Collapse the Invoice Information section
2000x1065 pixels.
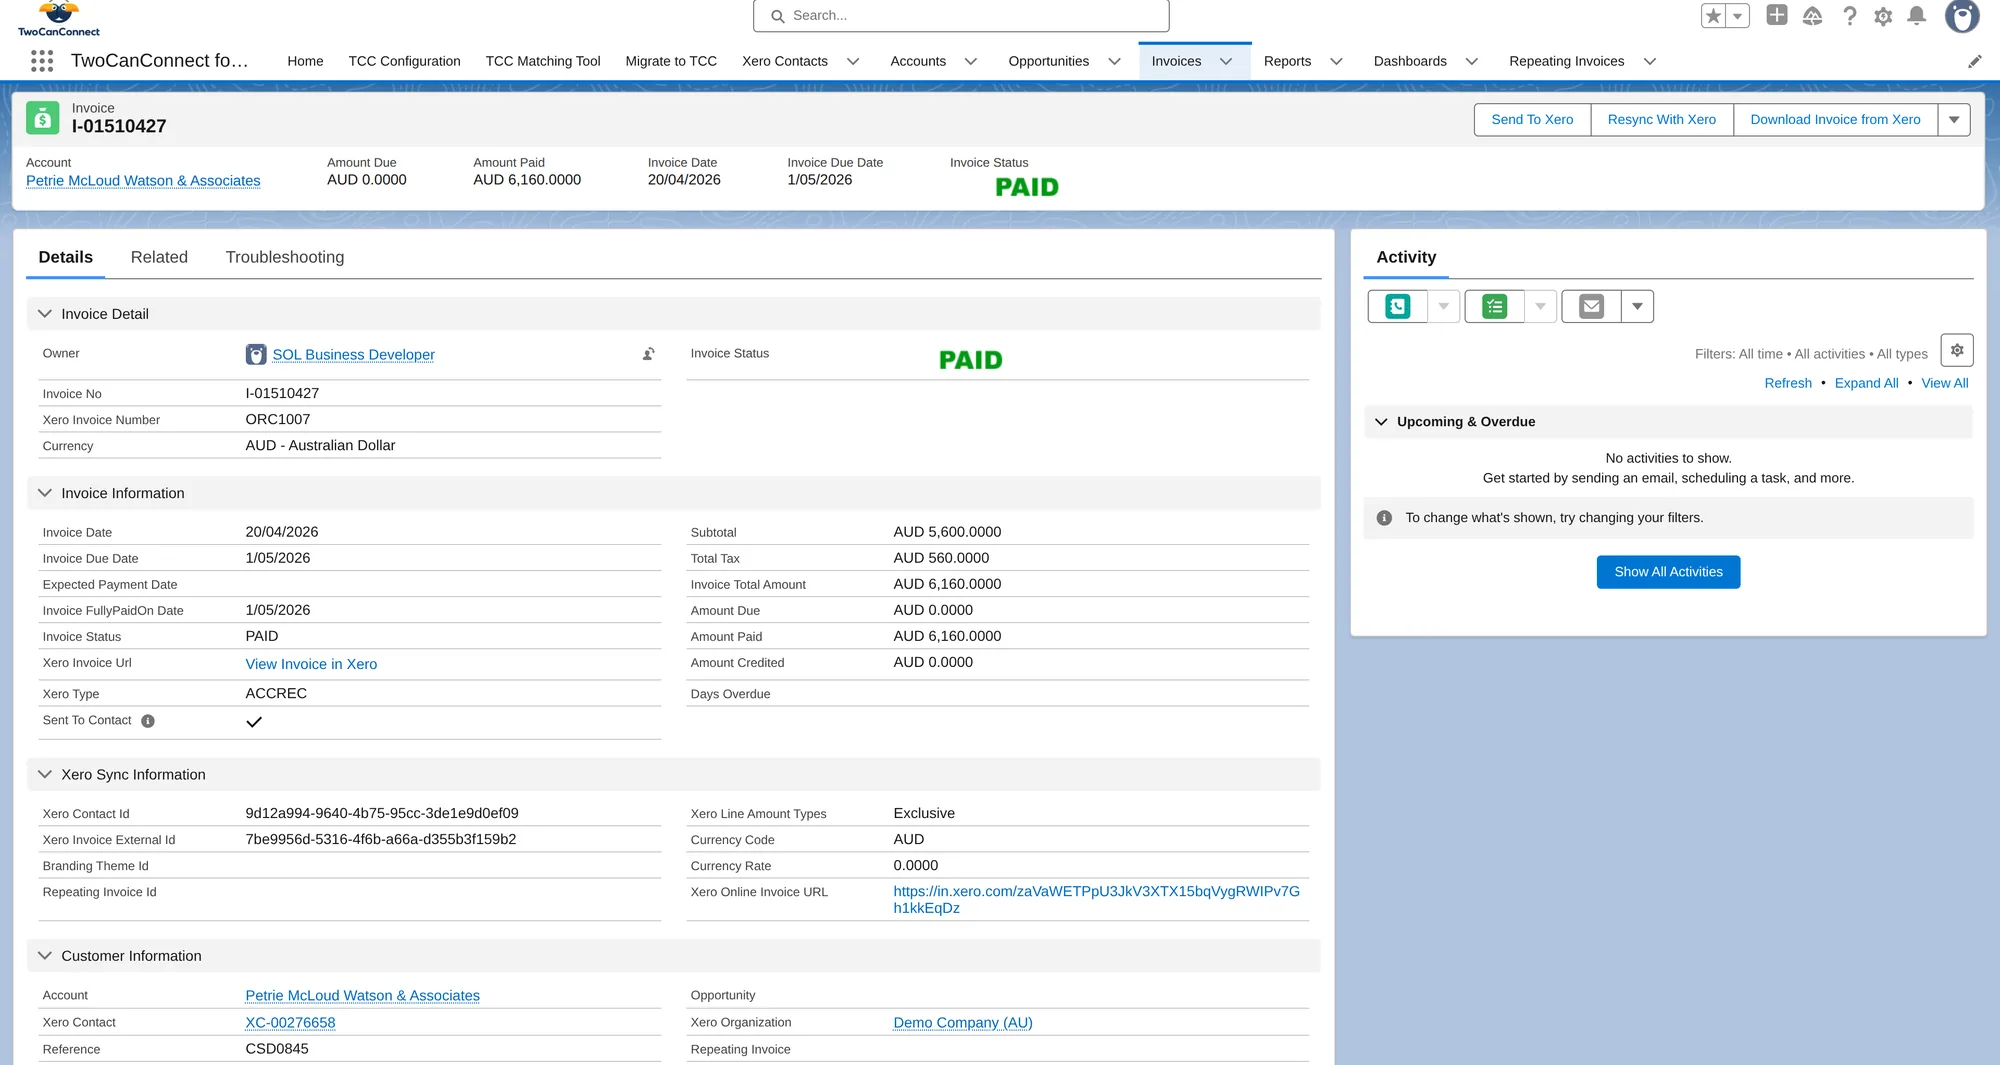(45, 493)
